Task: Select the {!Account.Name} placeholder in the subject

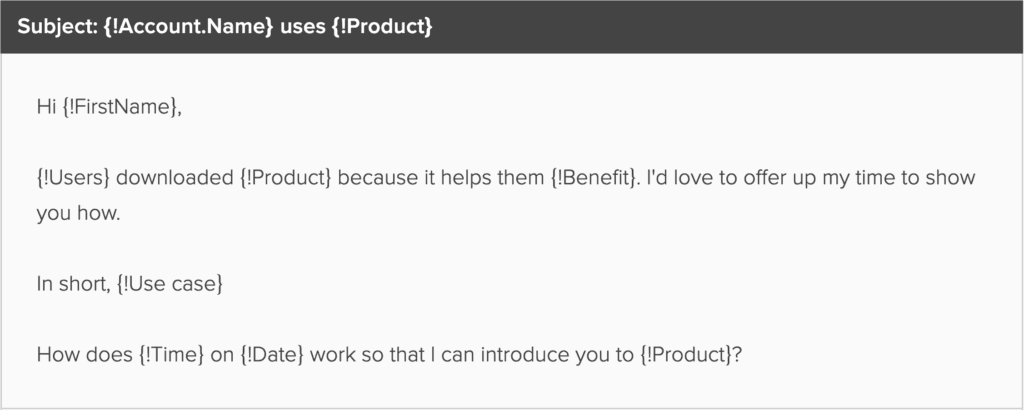Action: point(187,27)
